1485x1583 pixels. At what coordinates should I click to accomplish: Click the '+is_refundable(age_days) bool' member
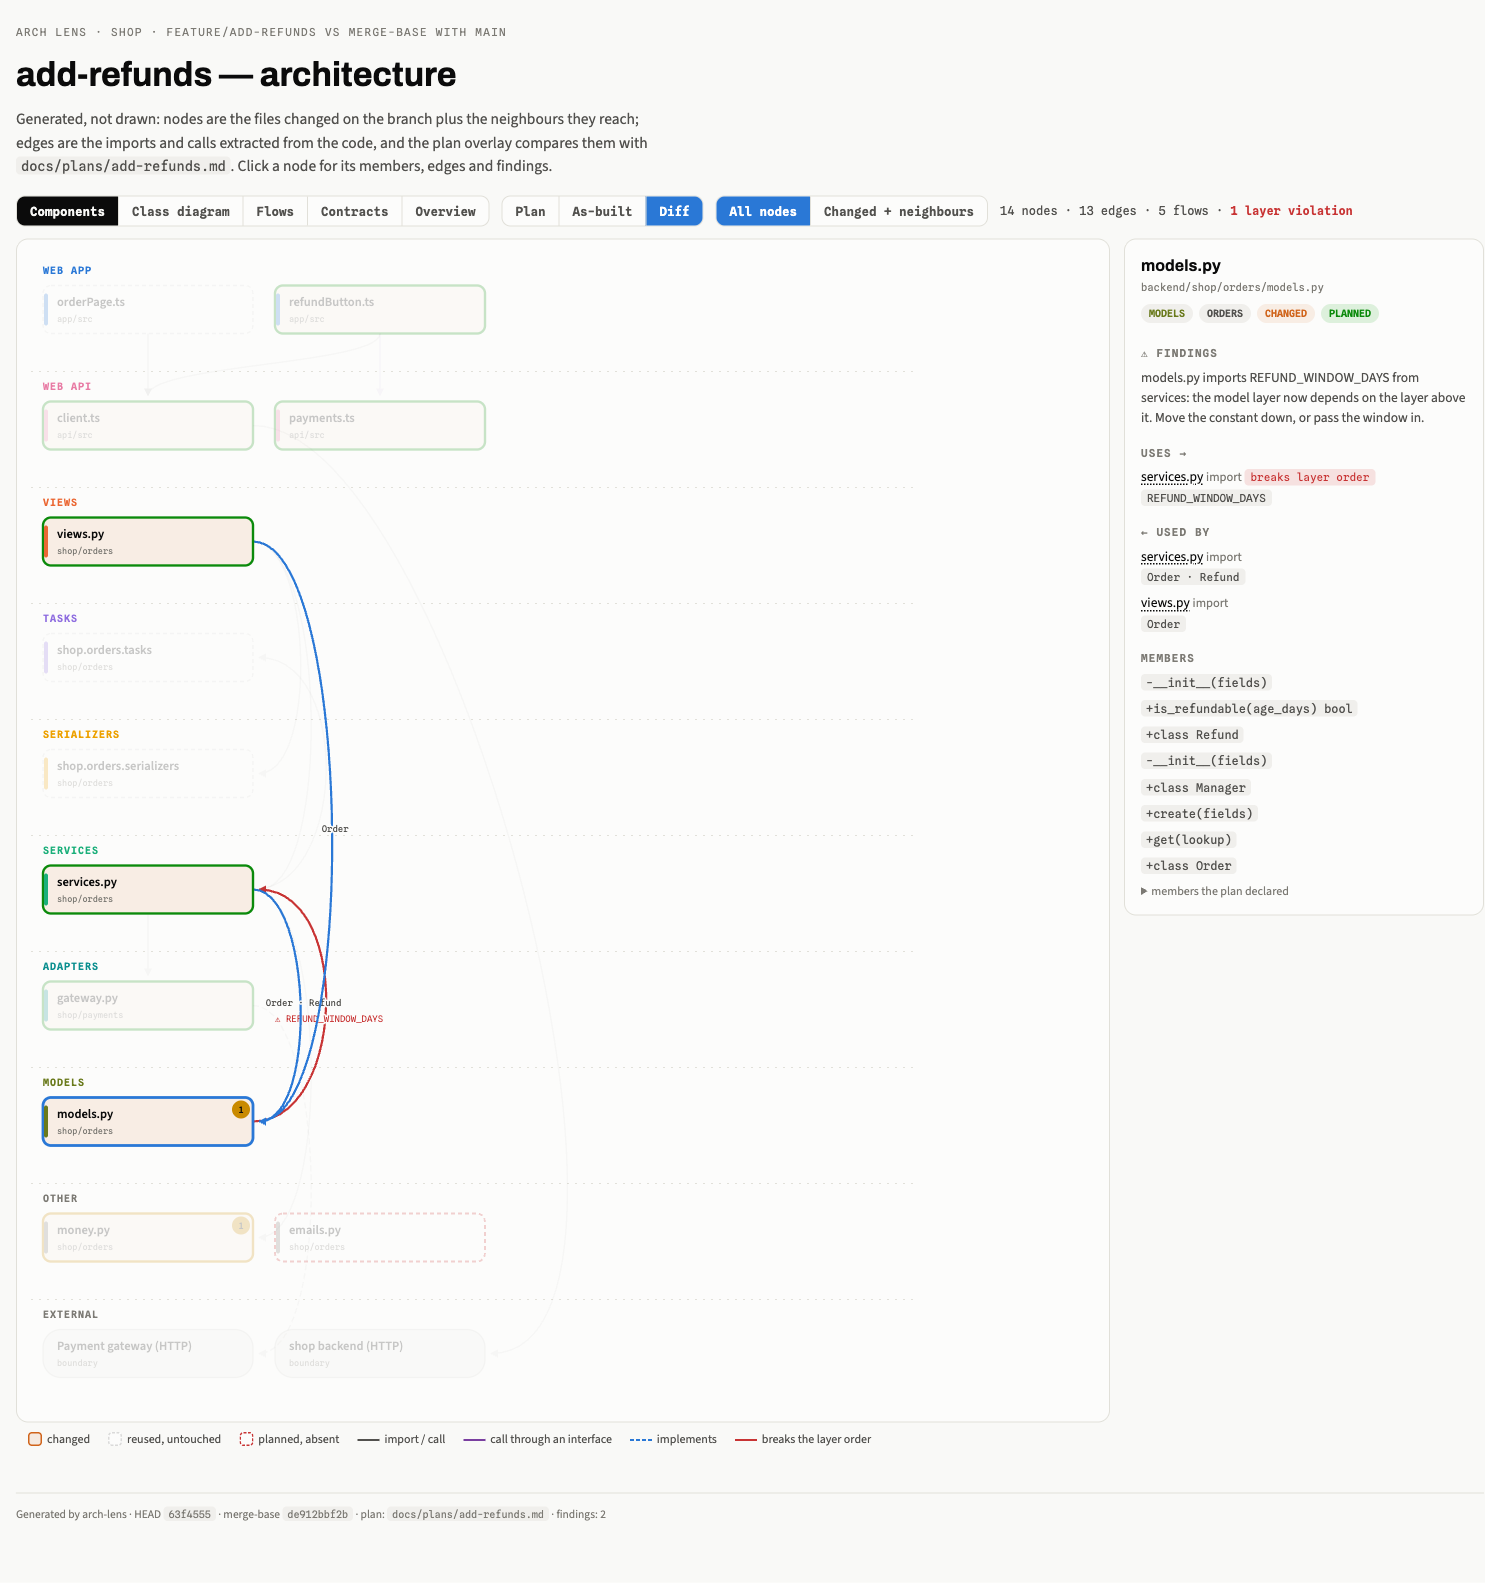(x=1249, y=709)
